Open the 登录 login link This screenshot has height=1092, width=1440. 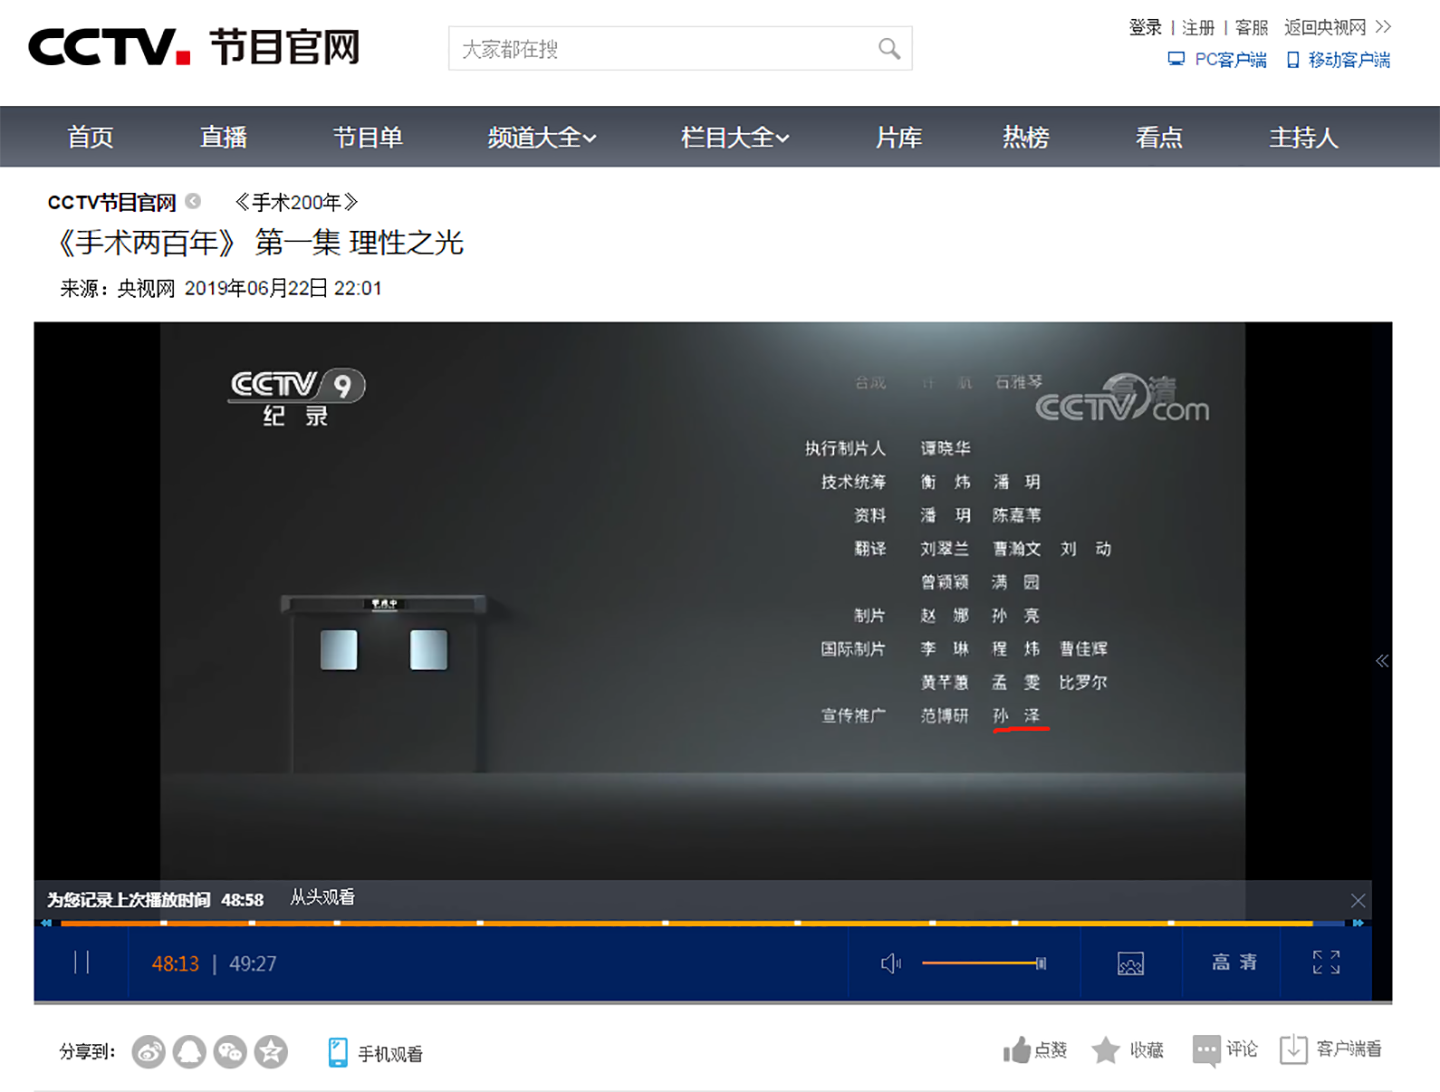coord(1145,27)
